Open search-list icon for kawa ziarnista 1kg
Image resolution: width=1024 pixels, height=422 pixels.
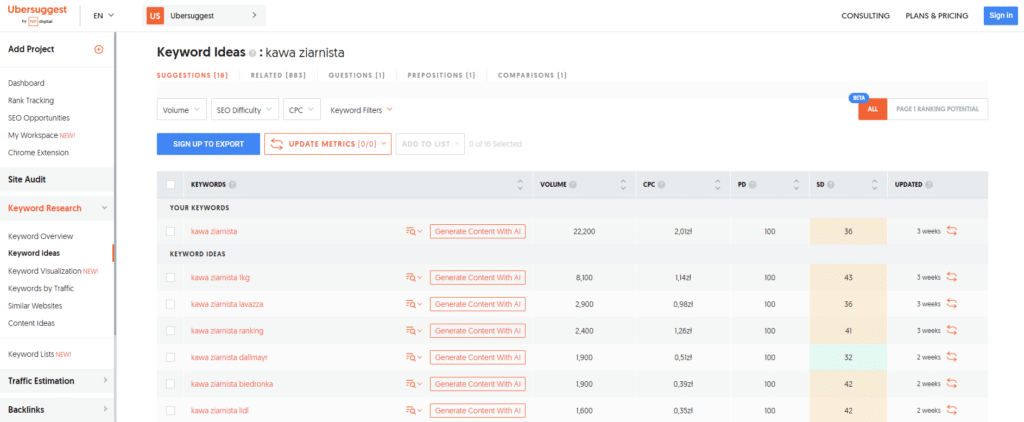click(x=413, y=278)
